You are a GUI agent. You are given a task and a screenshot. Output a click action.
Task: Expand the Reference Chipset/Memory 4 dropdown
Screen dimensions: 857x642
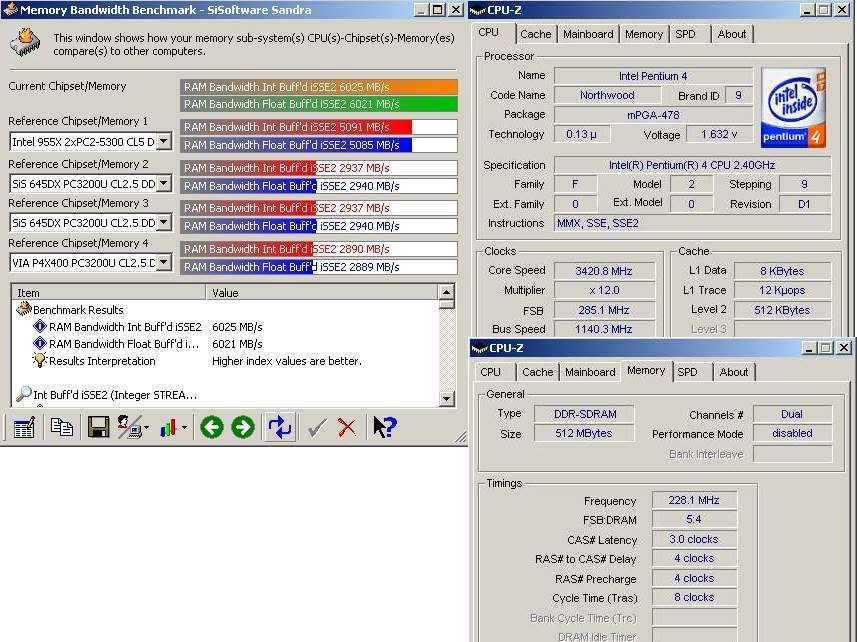pos(164,263)
